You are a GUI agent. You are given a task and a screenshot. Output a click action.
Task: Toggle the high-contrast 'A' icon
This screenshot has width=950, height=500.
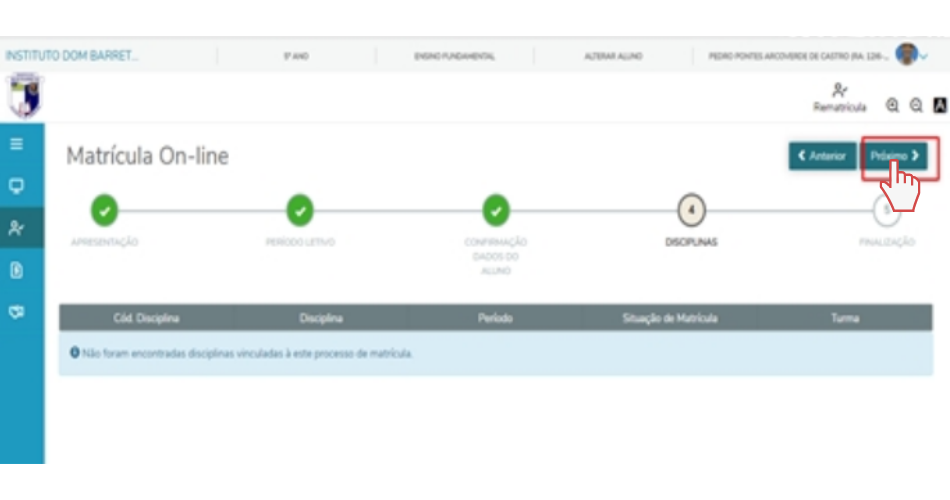point(939,105)
